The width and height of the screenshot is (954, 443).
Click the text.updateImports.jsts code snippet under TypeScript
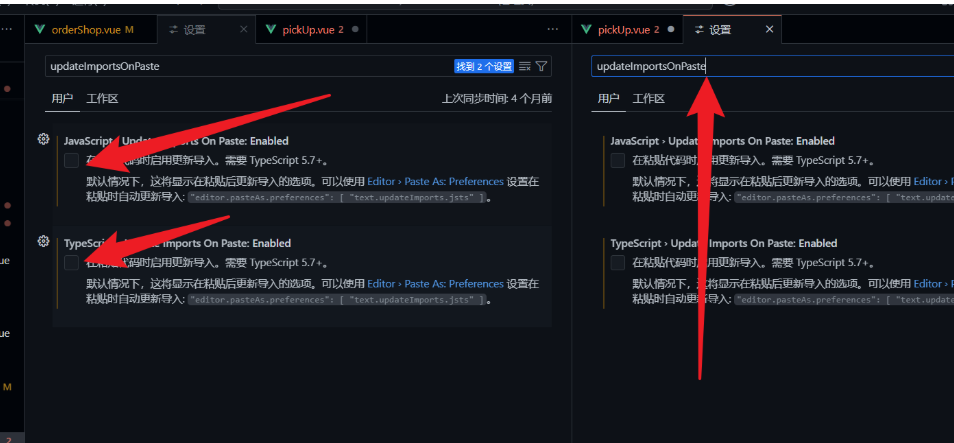click(x=338, y=300)
